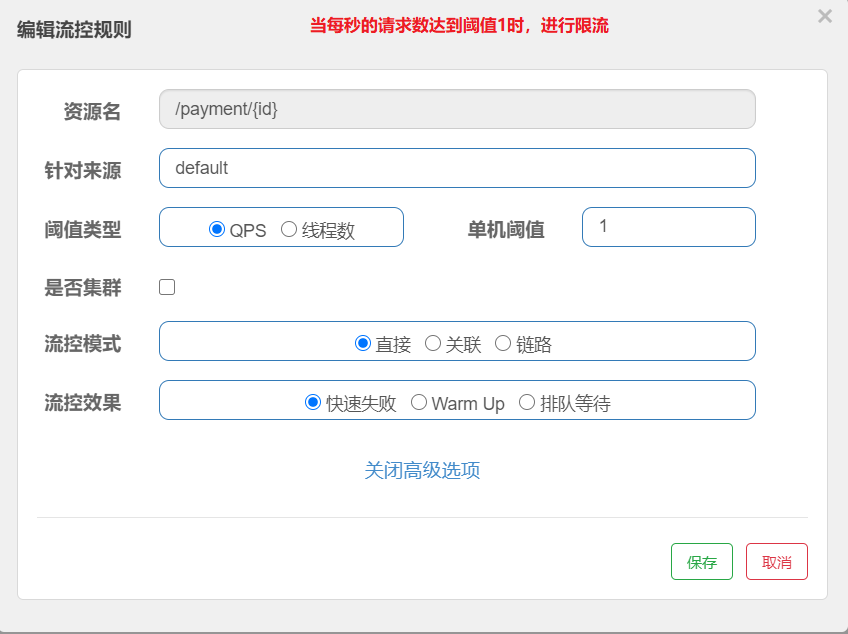Click the 流控效果 field label
848x634 pixels.
83,403
